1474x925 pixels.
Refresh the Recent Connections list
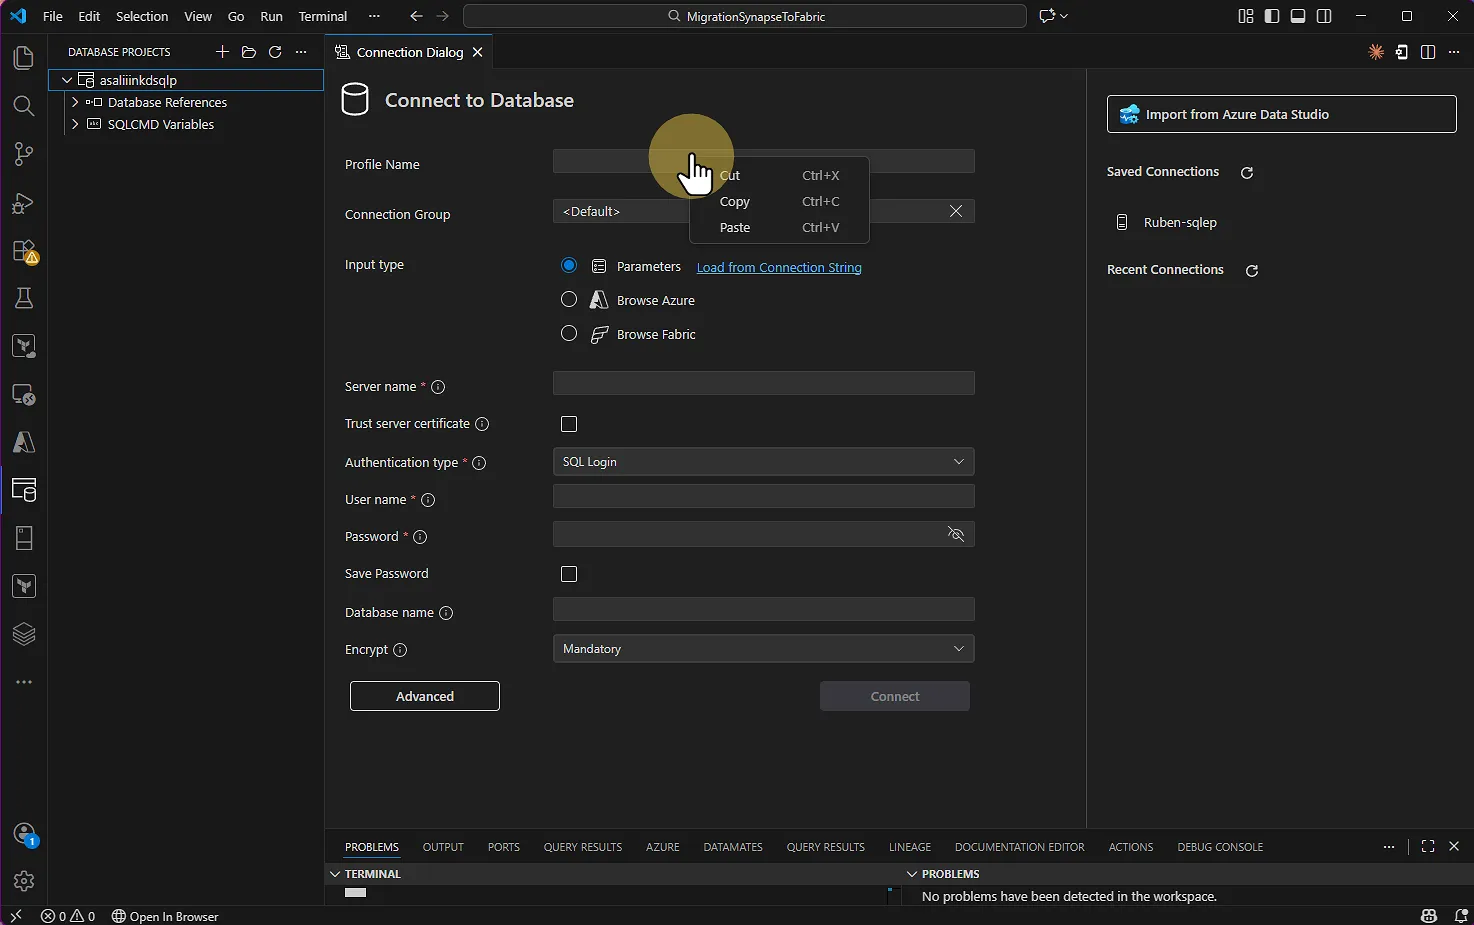click(1251, 271)
